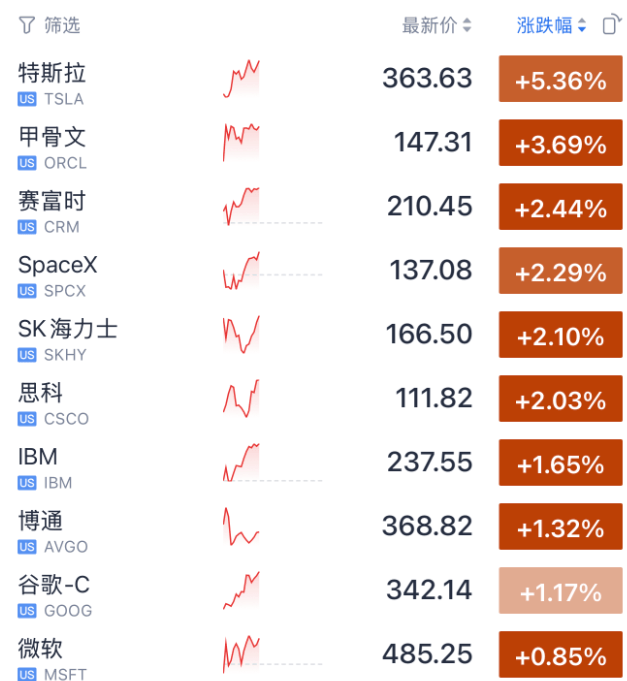Viewport: 627px width, 681px height.
Task: Select the 微软 MSFT stock name
Action: tap(40, 648)
